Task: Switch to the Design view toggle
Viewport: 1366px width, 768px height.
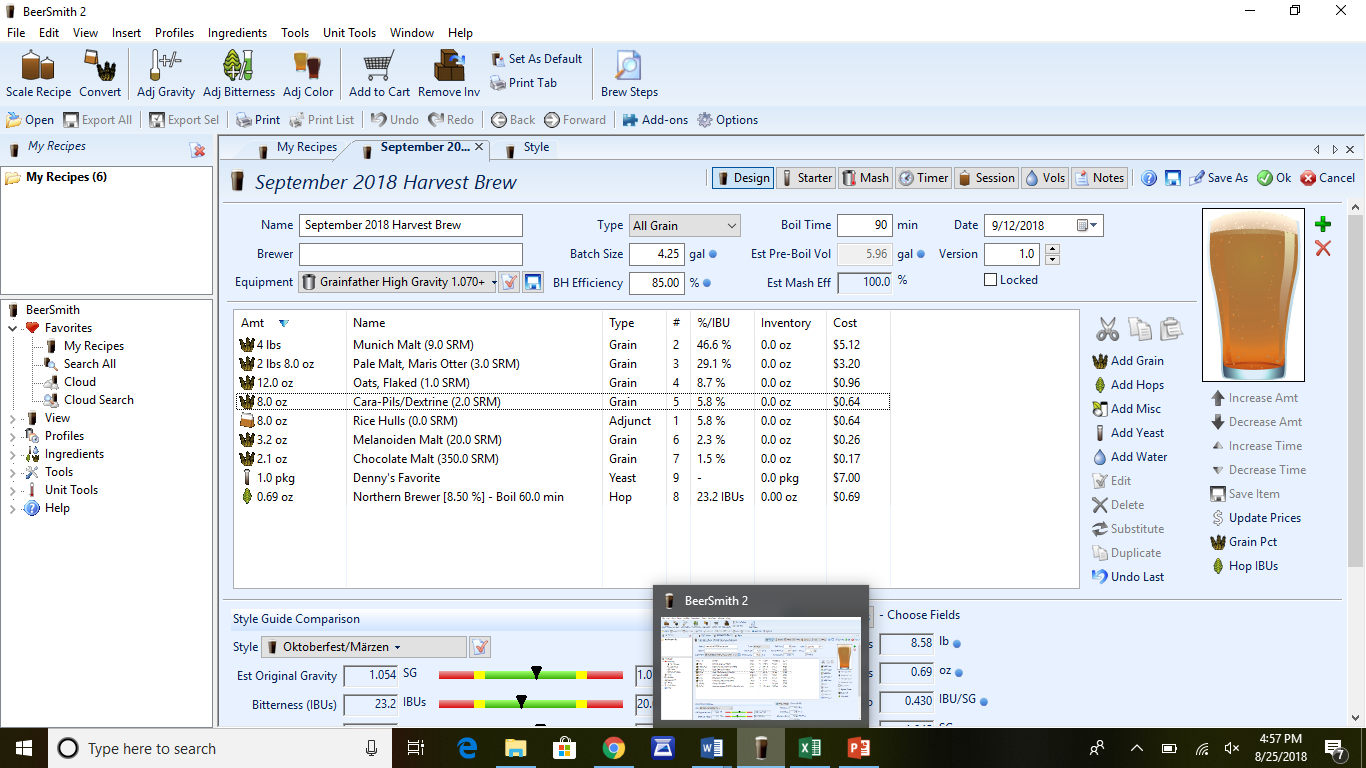Action: click(742, 178)
